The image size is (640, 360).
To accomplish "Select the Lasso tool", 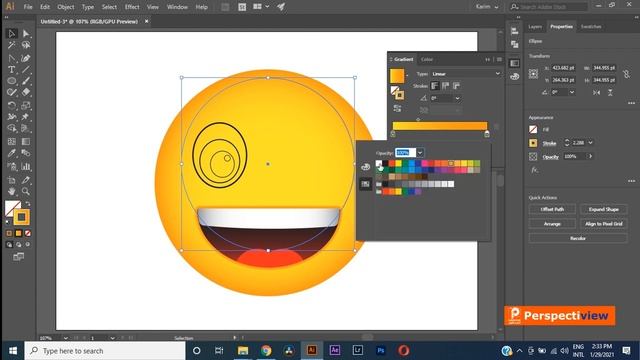I will (x=26, y=45).
